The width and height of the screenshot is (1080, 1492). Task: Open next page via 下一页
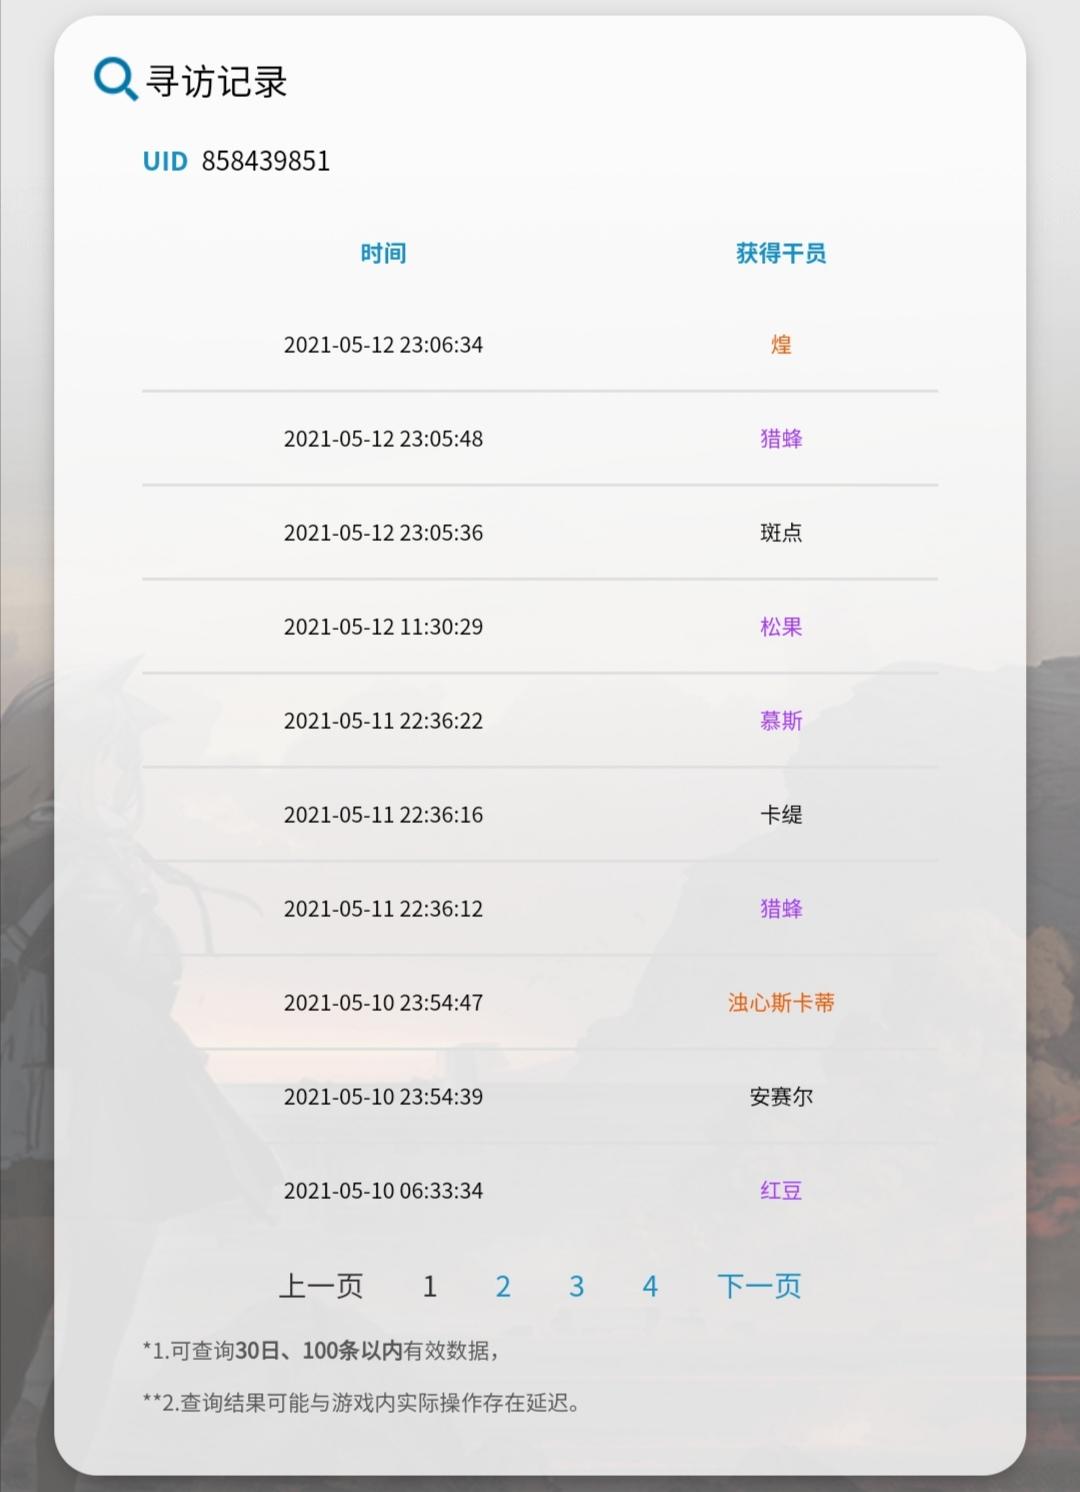click(x=759, y=1286)
